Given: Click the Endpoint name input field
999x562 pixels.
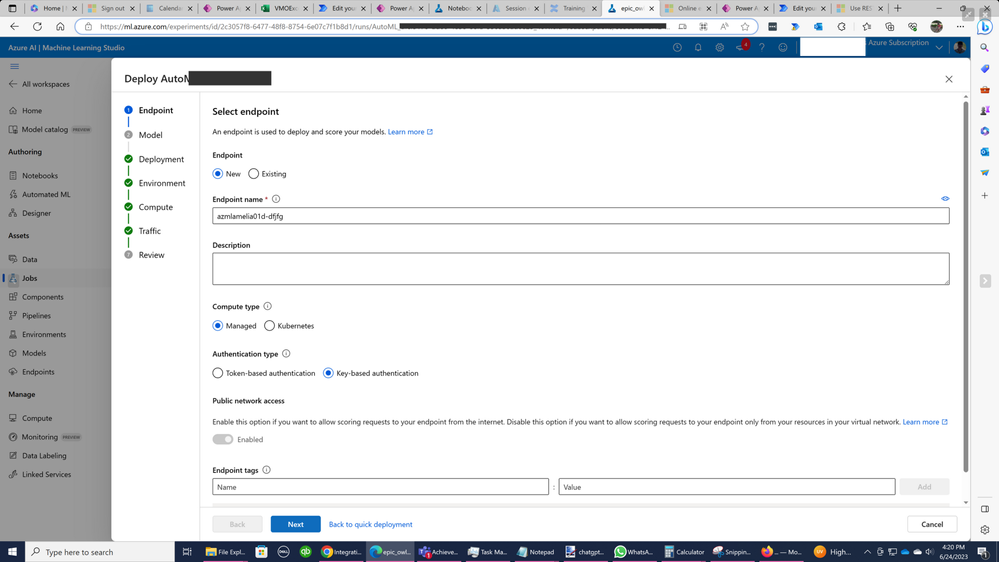Looking at the screenshot, I should 580,216.
